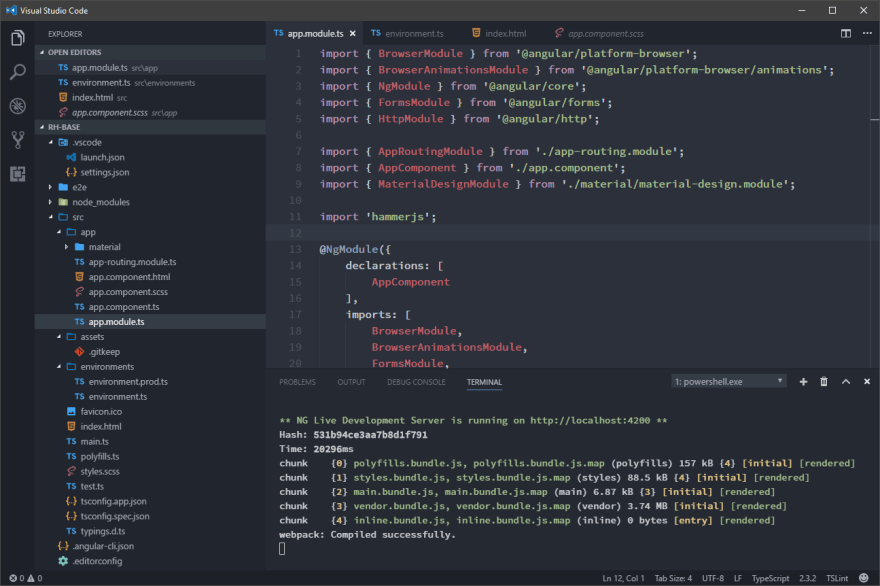880x586 pixels.
Task: Collapse the environments folder
Action: tap(59, 367)
